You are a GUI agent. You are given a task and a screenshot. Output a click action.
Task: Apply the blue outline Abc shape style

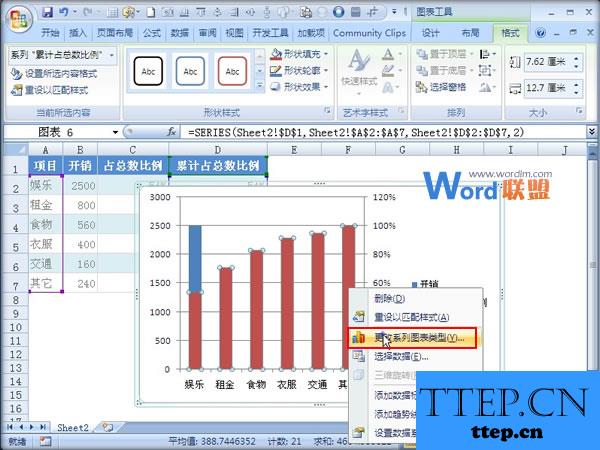190,71
